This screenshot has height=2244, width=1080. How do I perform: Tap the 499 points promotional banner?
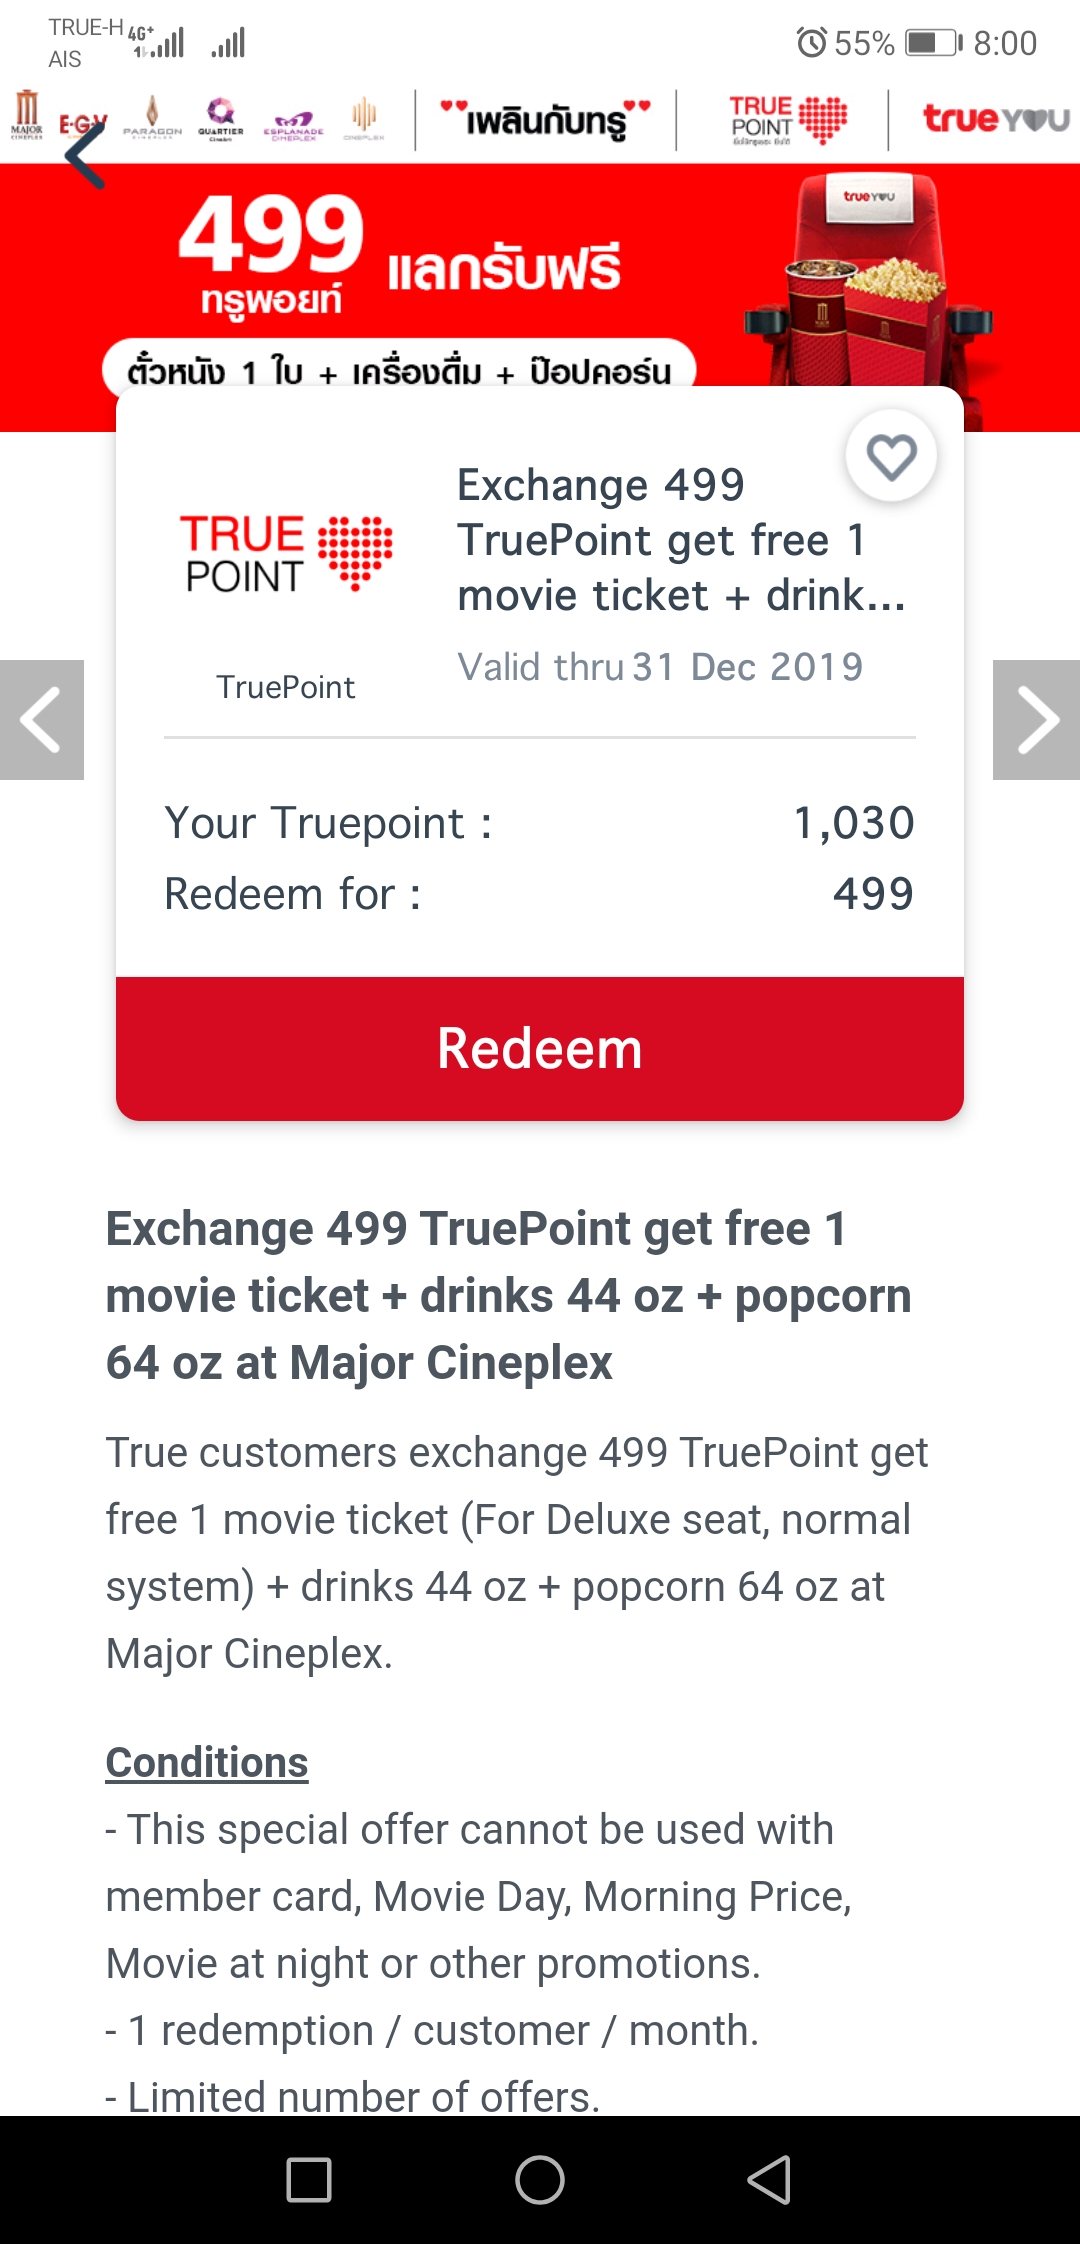540,278
